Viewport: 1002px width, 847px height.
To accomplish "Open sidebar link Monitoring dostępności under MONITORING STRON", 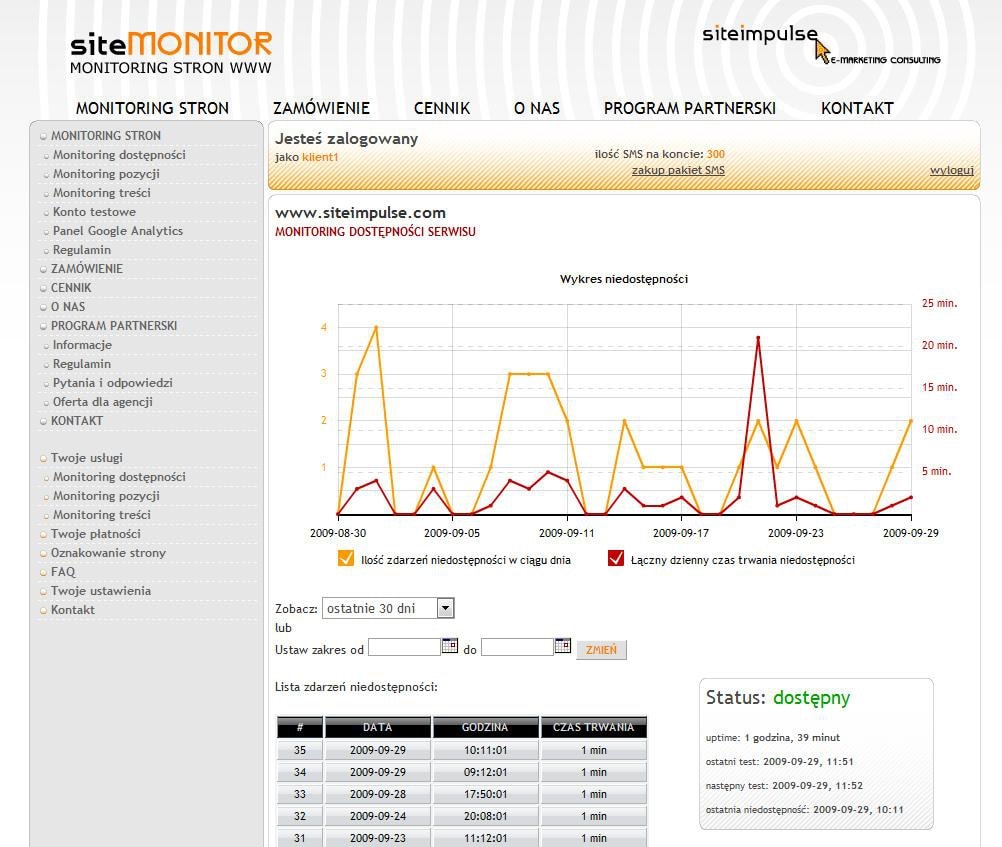I will [x=119, y=155].
